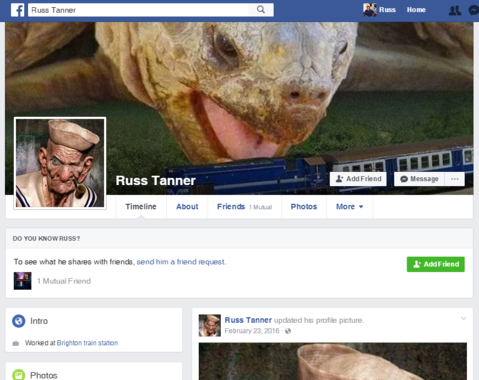Click Add Friend button on cover photo

[x=358, y=179]
